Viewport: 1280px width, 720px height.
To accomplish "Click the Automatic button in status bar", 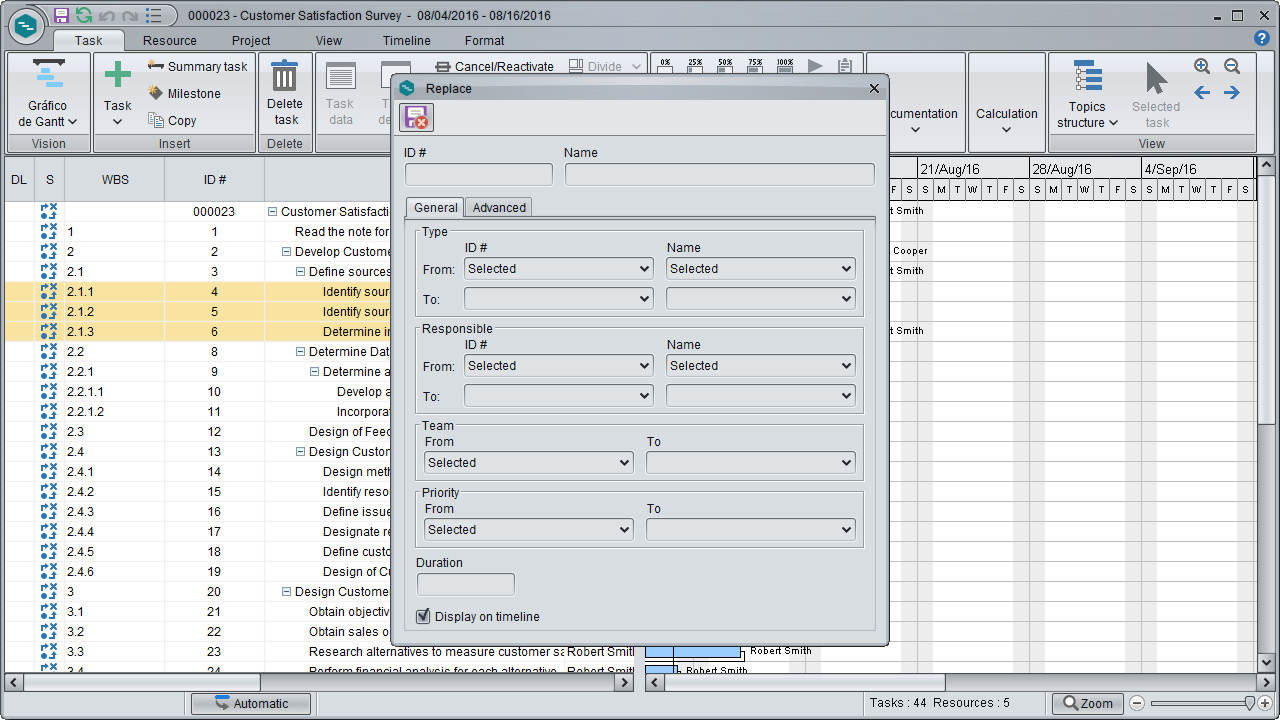I will tap(251, 703).
